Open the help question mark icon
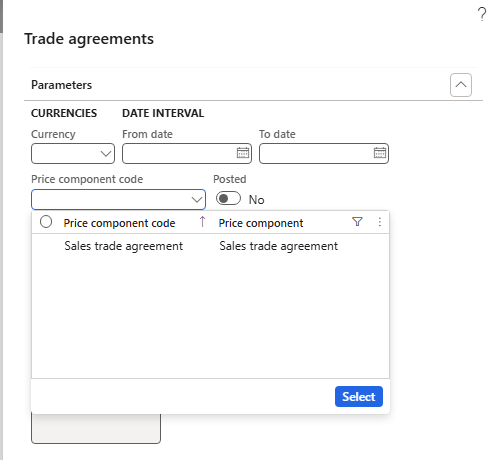Viewport: 500px width, 460px height. tap(482, 14)
